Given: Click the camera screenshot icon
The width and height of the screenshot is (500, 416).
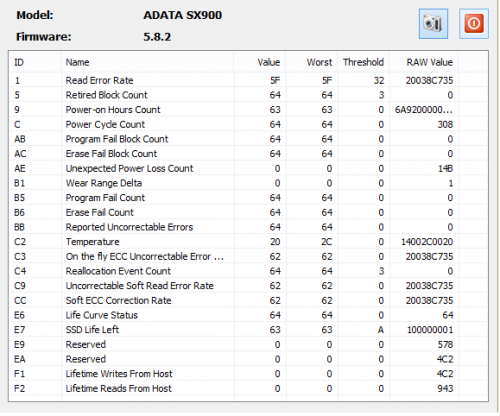Looking at the screenshot, I should coord(433,24).
